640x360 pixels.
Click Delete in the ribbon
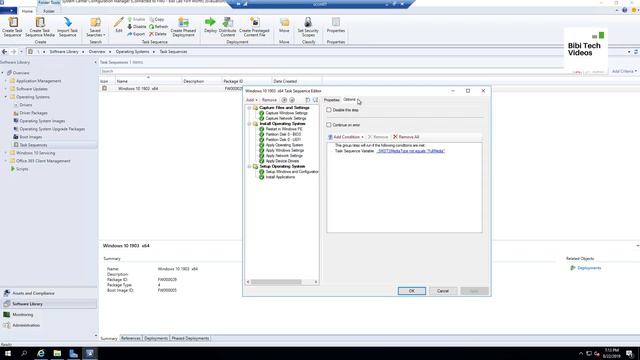tap(158, 34)
